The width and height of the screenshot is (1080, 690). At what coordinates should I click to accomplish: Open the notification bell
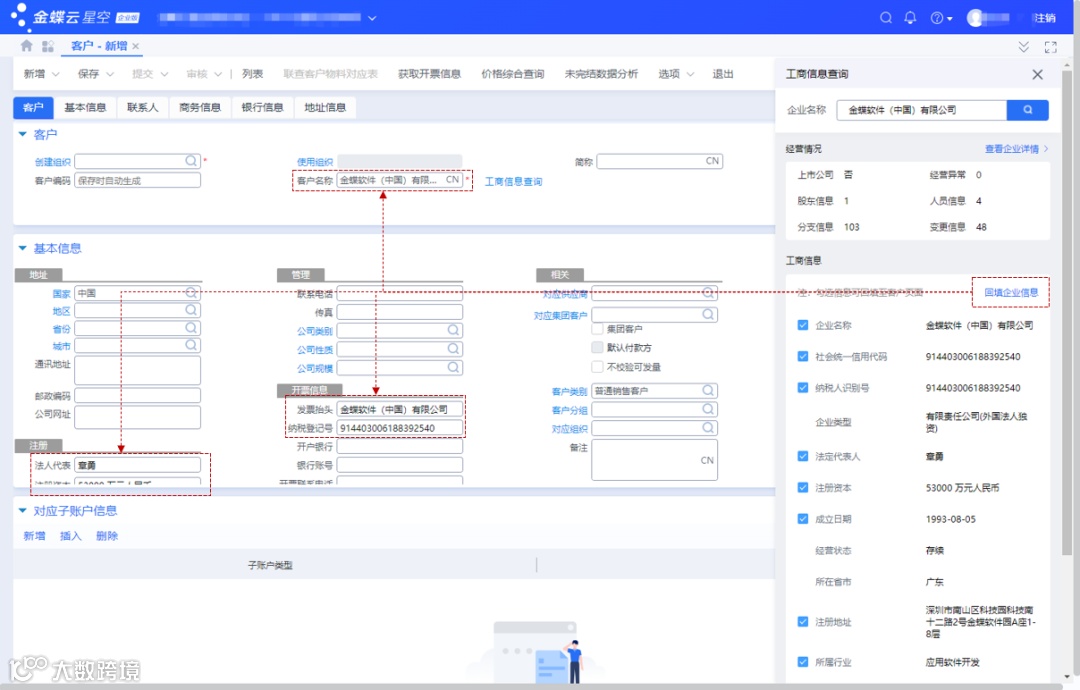point(910,18)
